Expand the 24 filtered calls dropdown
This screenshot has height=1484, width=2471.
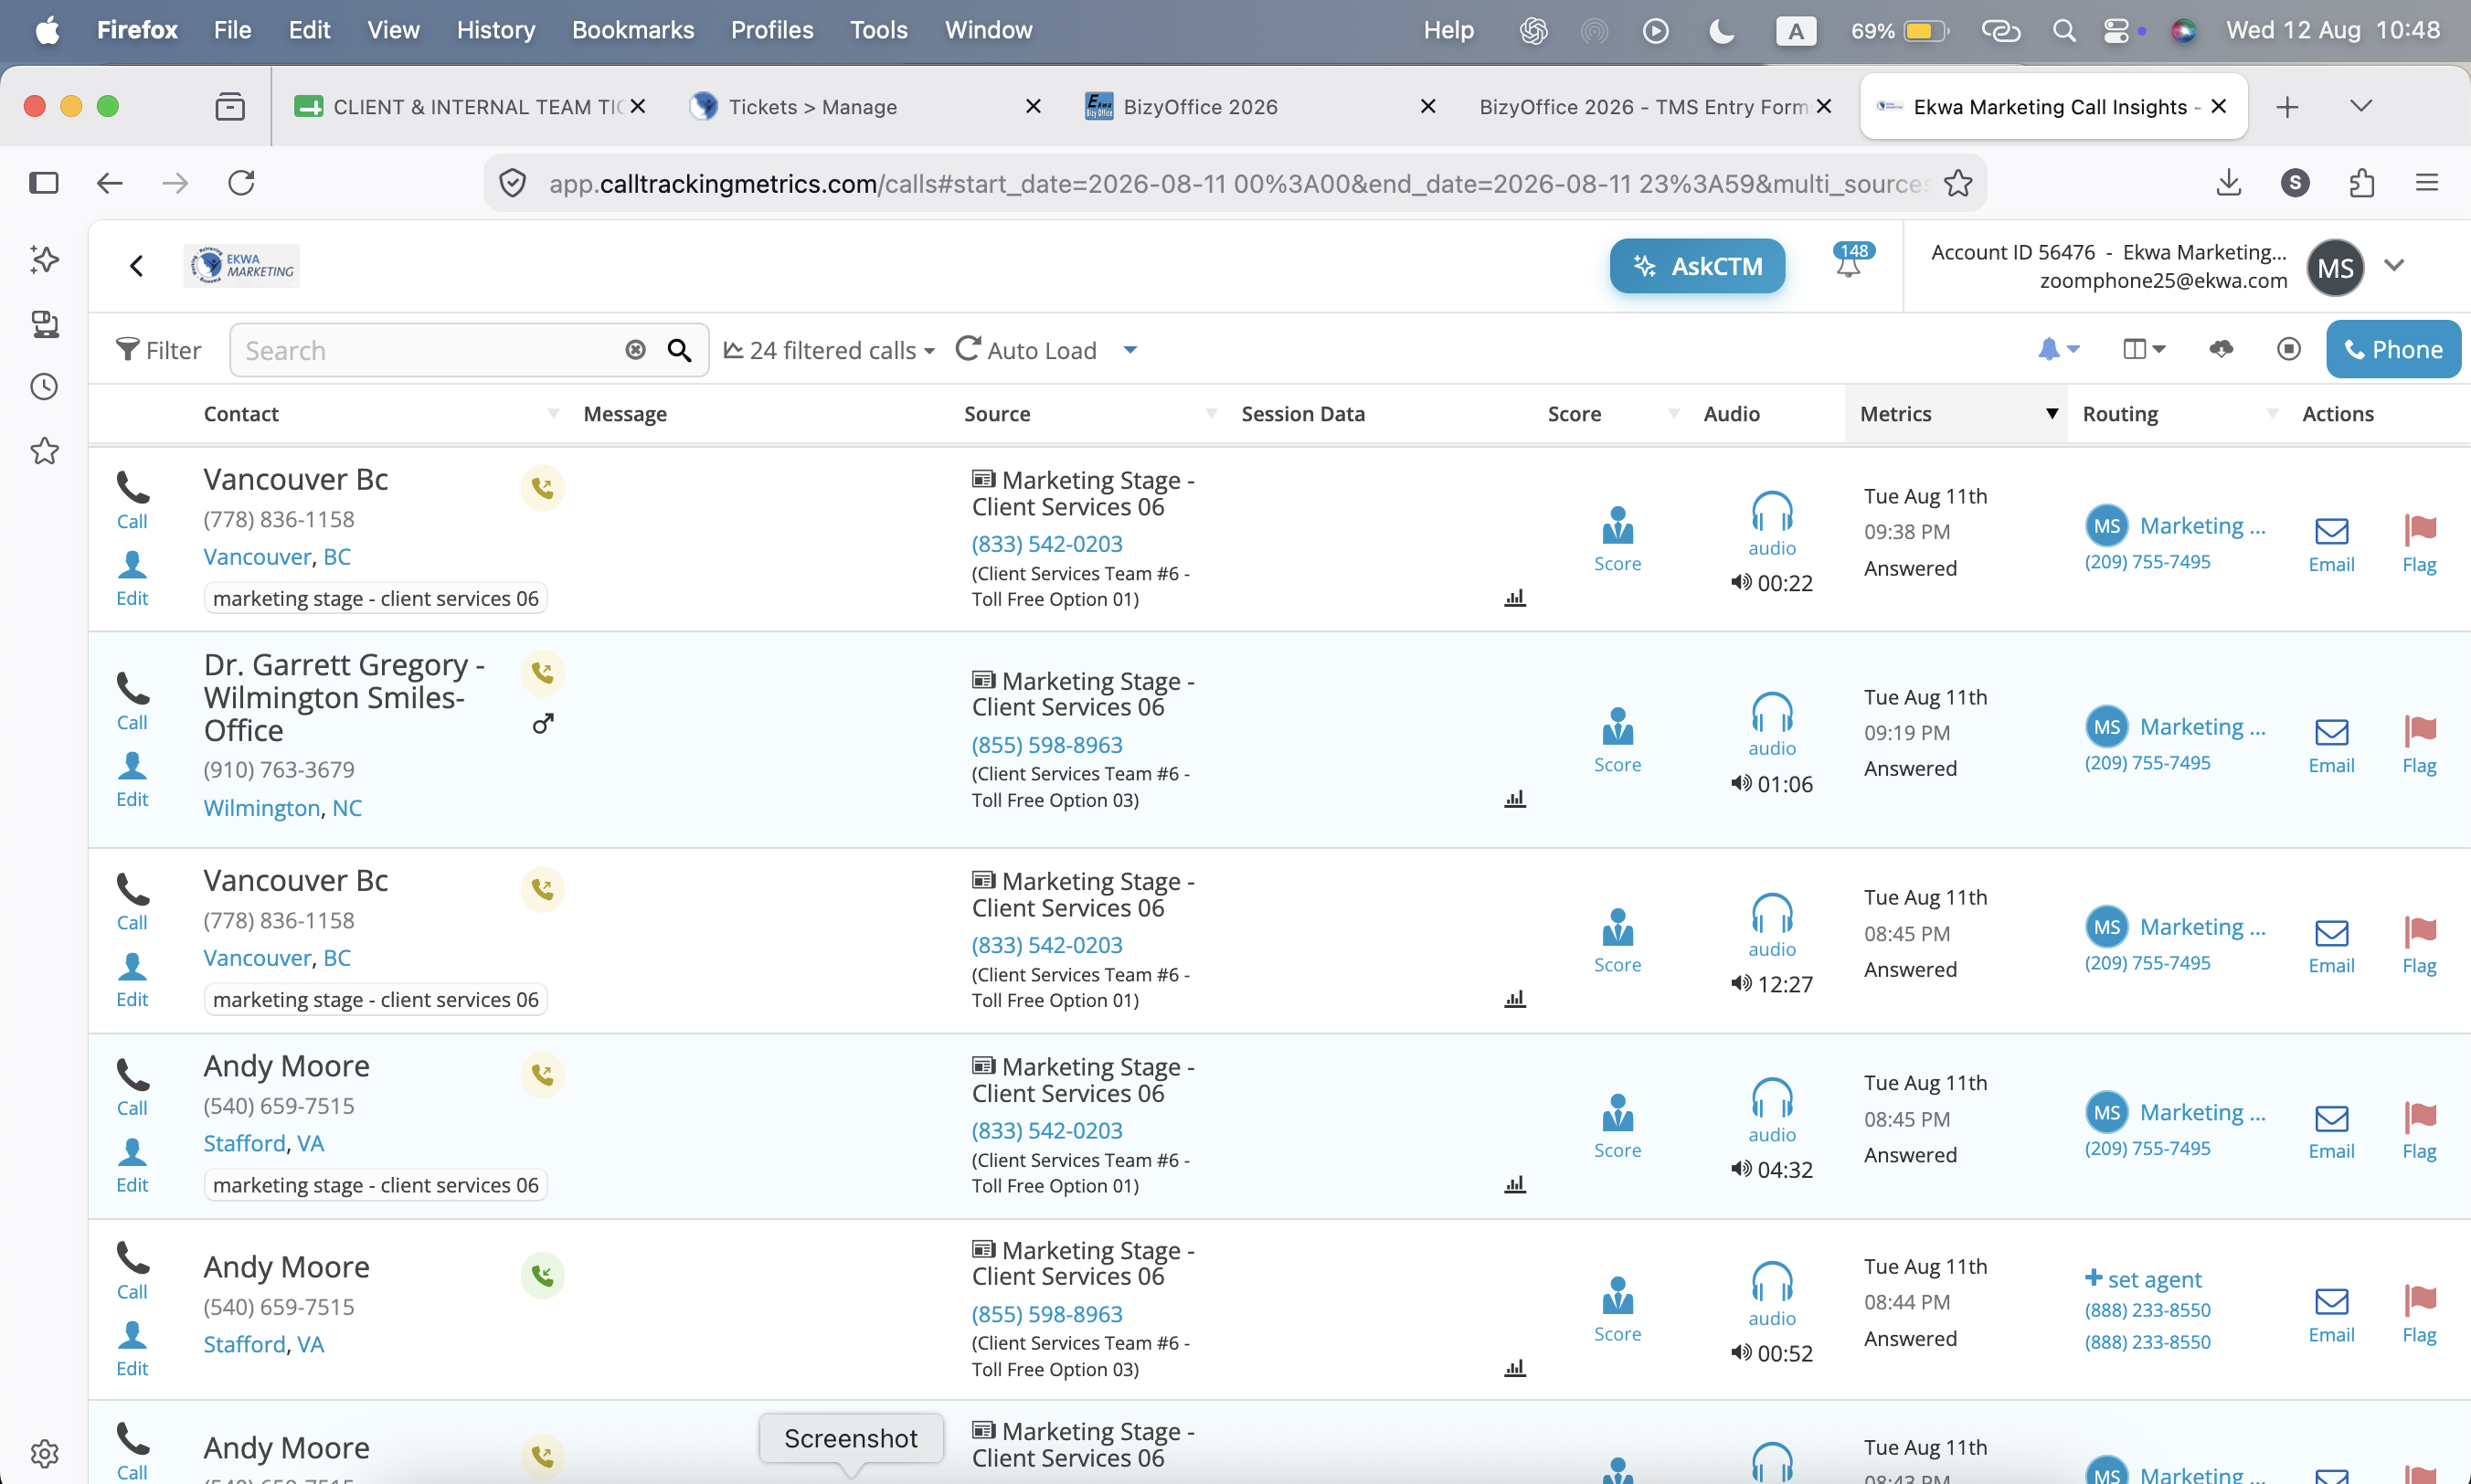pyautogui.click(x=829, y=350)
